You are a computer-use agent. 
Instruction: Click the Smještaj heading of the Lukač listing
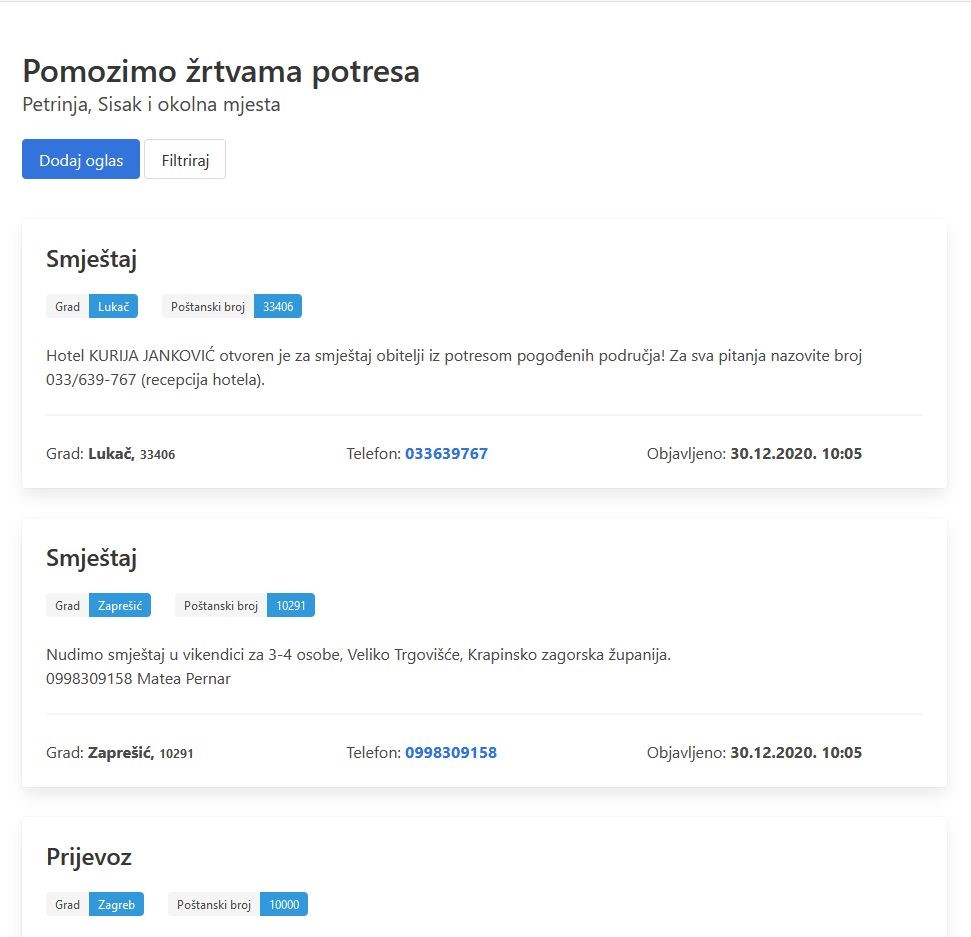[91, 260]
